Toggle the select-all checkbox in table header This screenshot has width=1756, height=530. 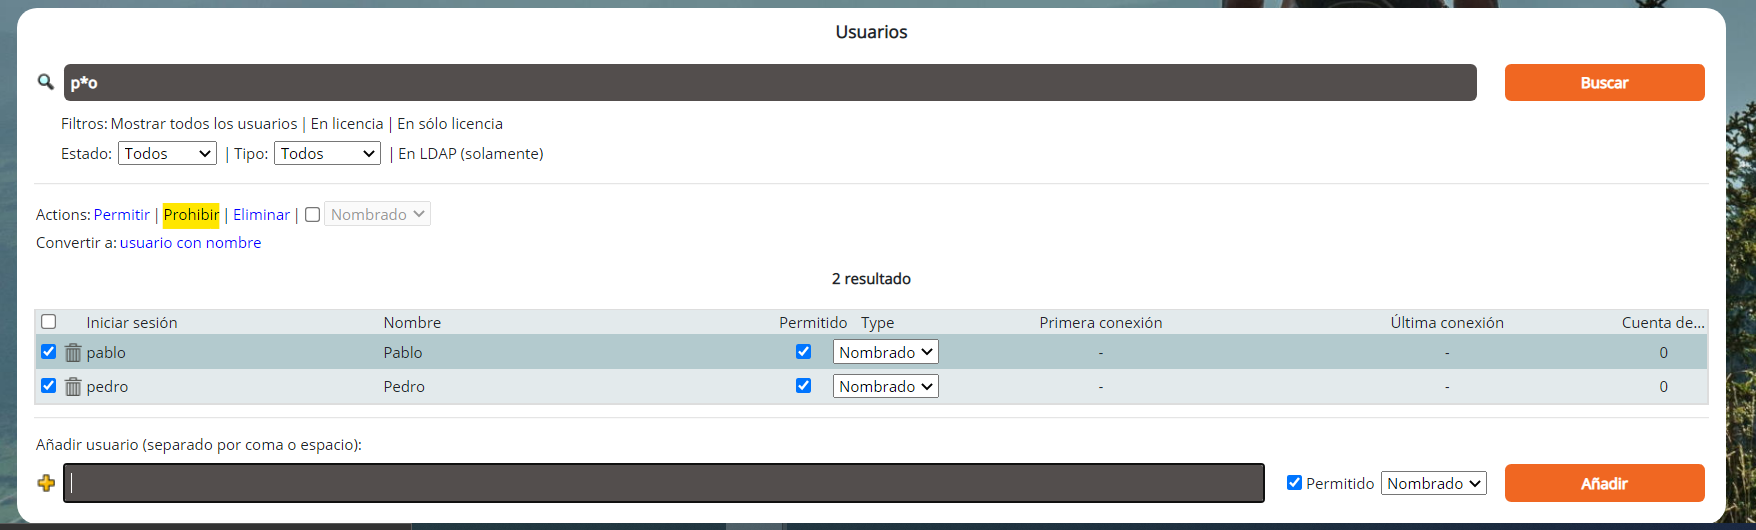pyautogui.click(x=48, y=322)
